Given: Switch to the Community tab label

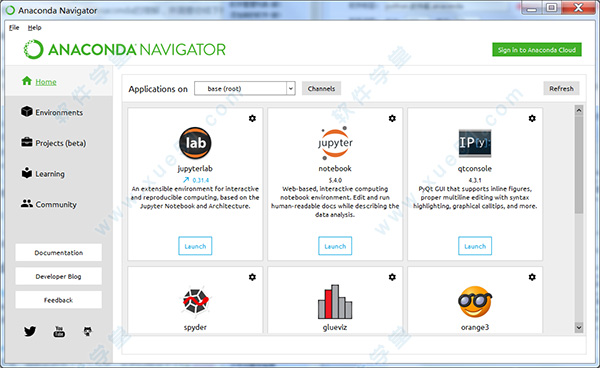Looking at the screenshot, I should coord(56,205).
